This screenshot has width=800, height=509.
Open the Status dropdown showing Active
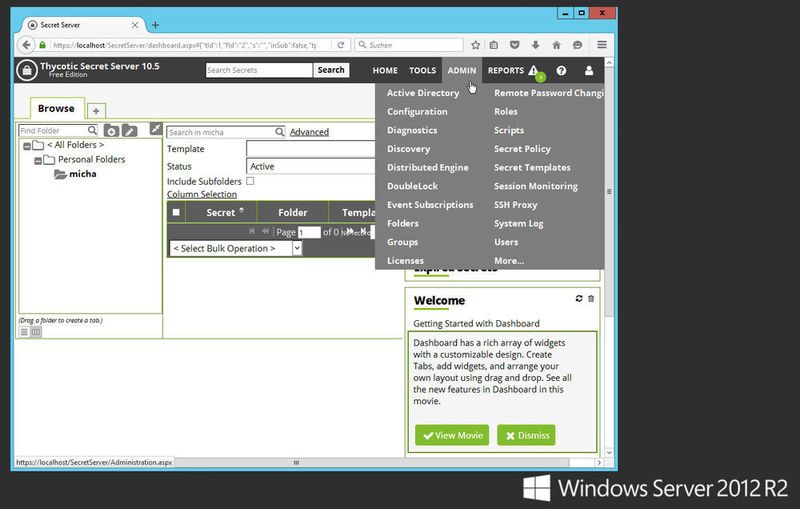pos(310,166)
